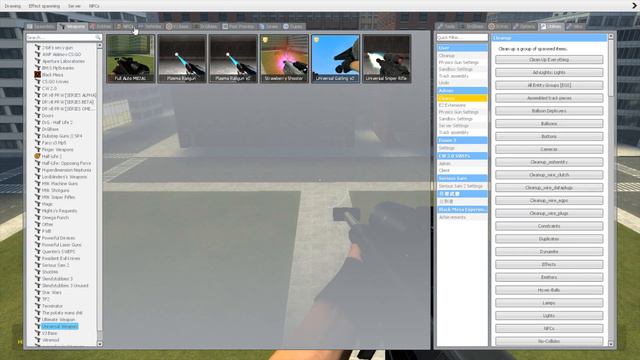This screenshot has width=640, height=360.
Task: Click the gun icon beside Serious Sam 2
Action: tap(38, 265)
